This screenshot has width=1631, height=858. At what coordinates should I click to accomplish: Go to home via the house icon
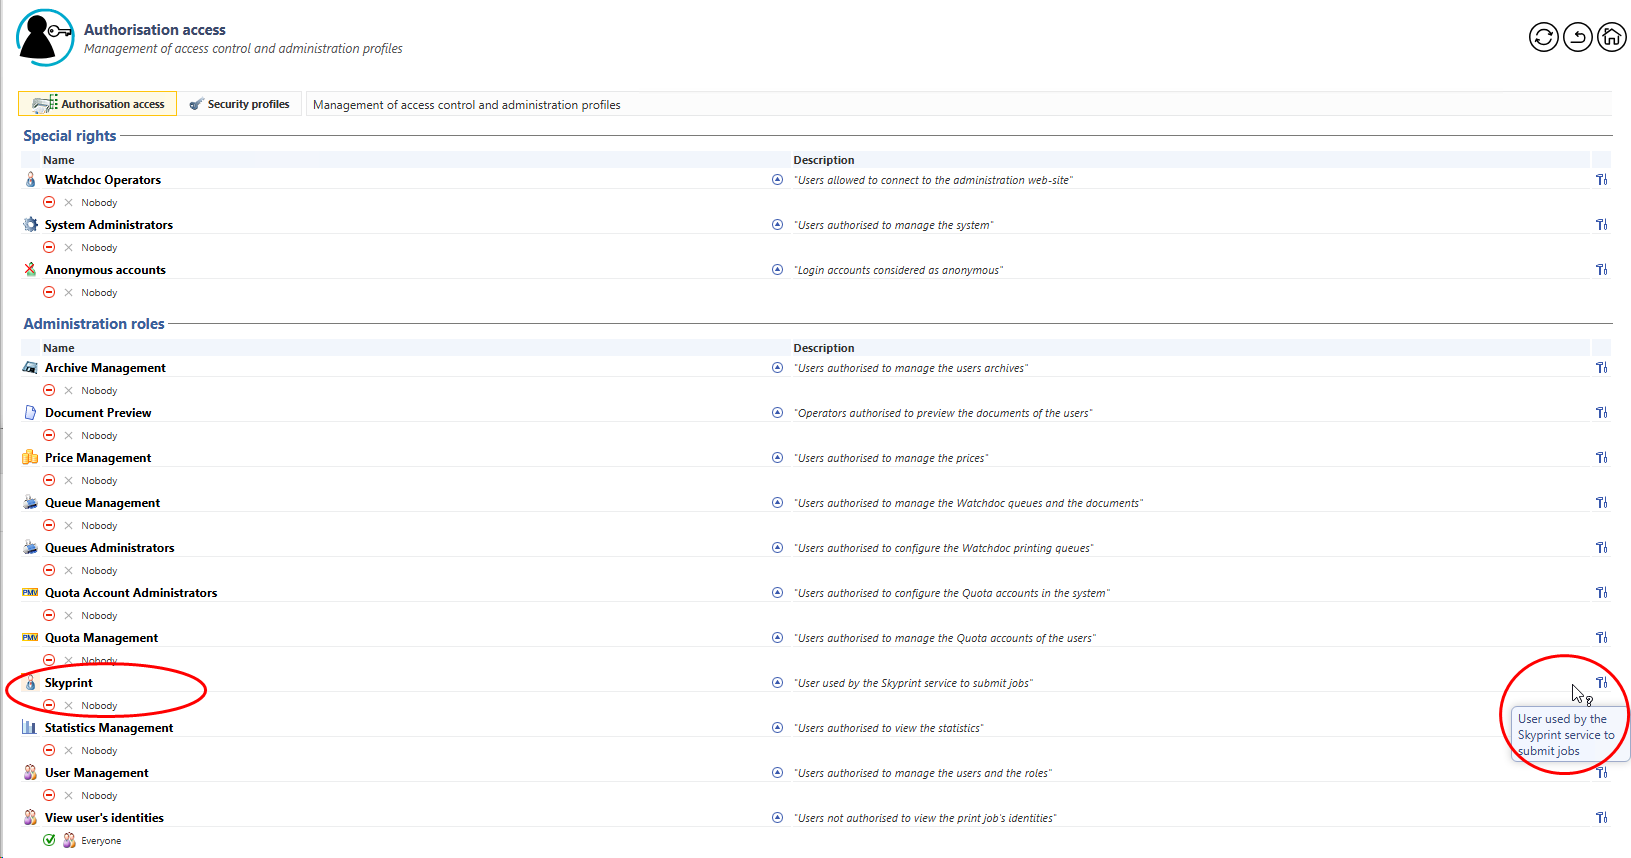click(1611, 38)
